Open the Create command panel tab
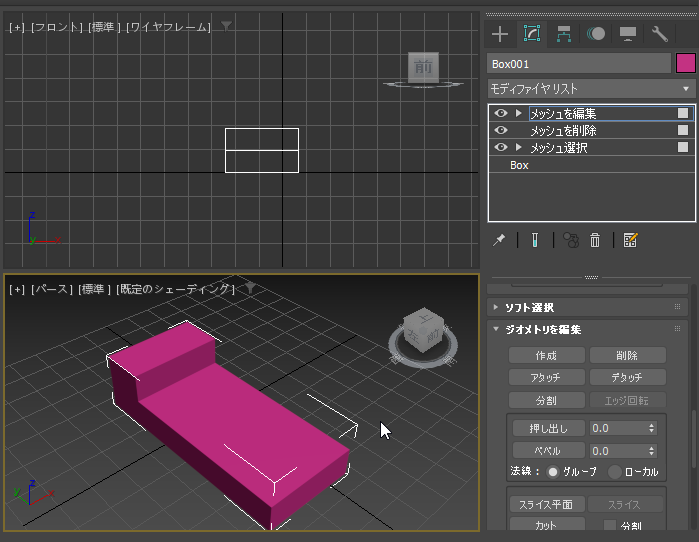Viewport: 699px width, 542px height. pyautogui.click(x=500, y=34)
